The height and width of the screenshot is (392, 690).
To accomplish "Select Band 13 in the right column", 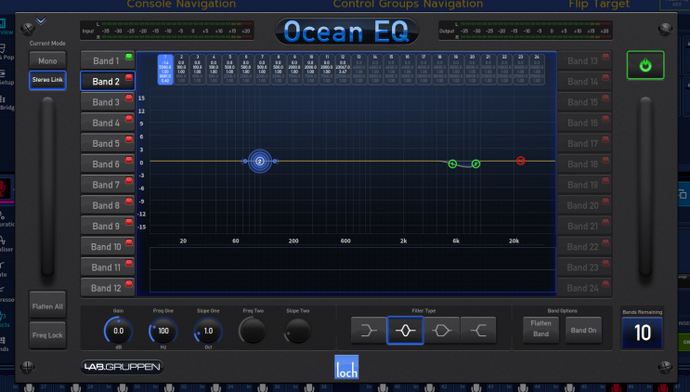I will pyautogui.click(x=584, y=61).
